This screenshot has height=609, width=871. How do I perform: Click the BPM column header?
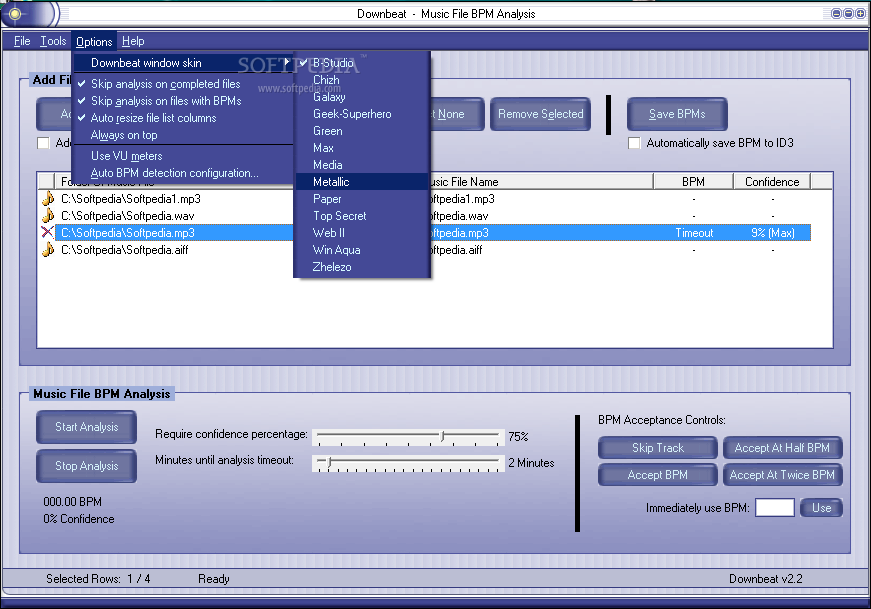(x=693, y=182)
